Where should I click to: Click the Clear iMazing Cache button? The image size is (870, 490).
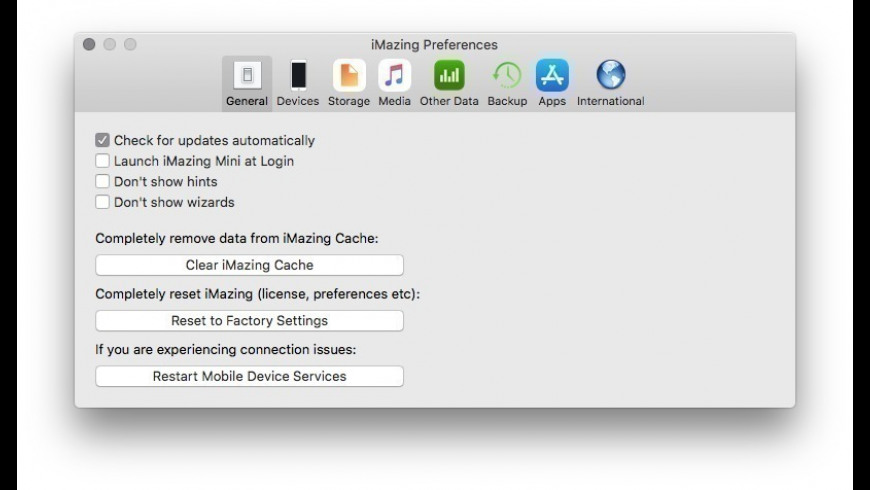(x=249, y=265)
